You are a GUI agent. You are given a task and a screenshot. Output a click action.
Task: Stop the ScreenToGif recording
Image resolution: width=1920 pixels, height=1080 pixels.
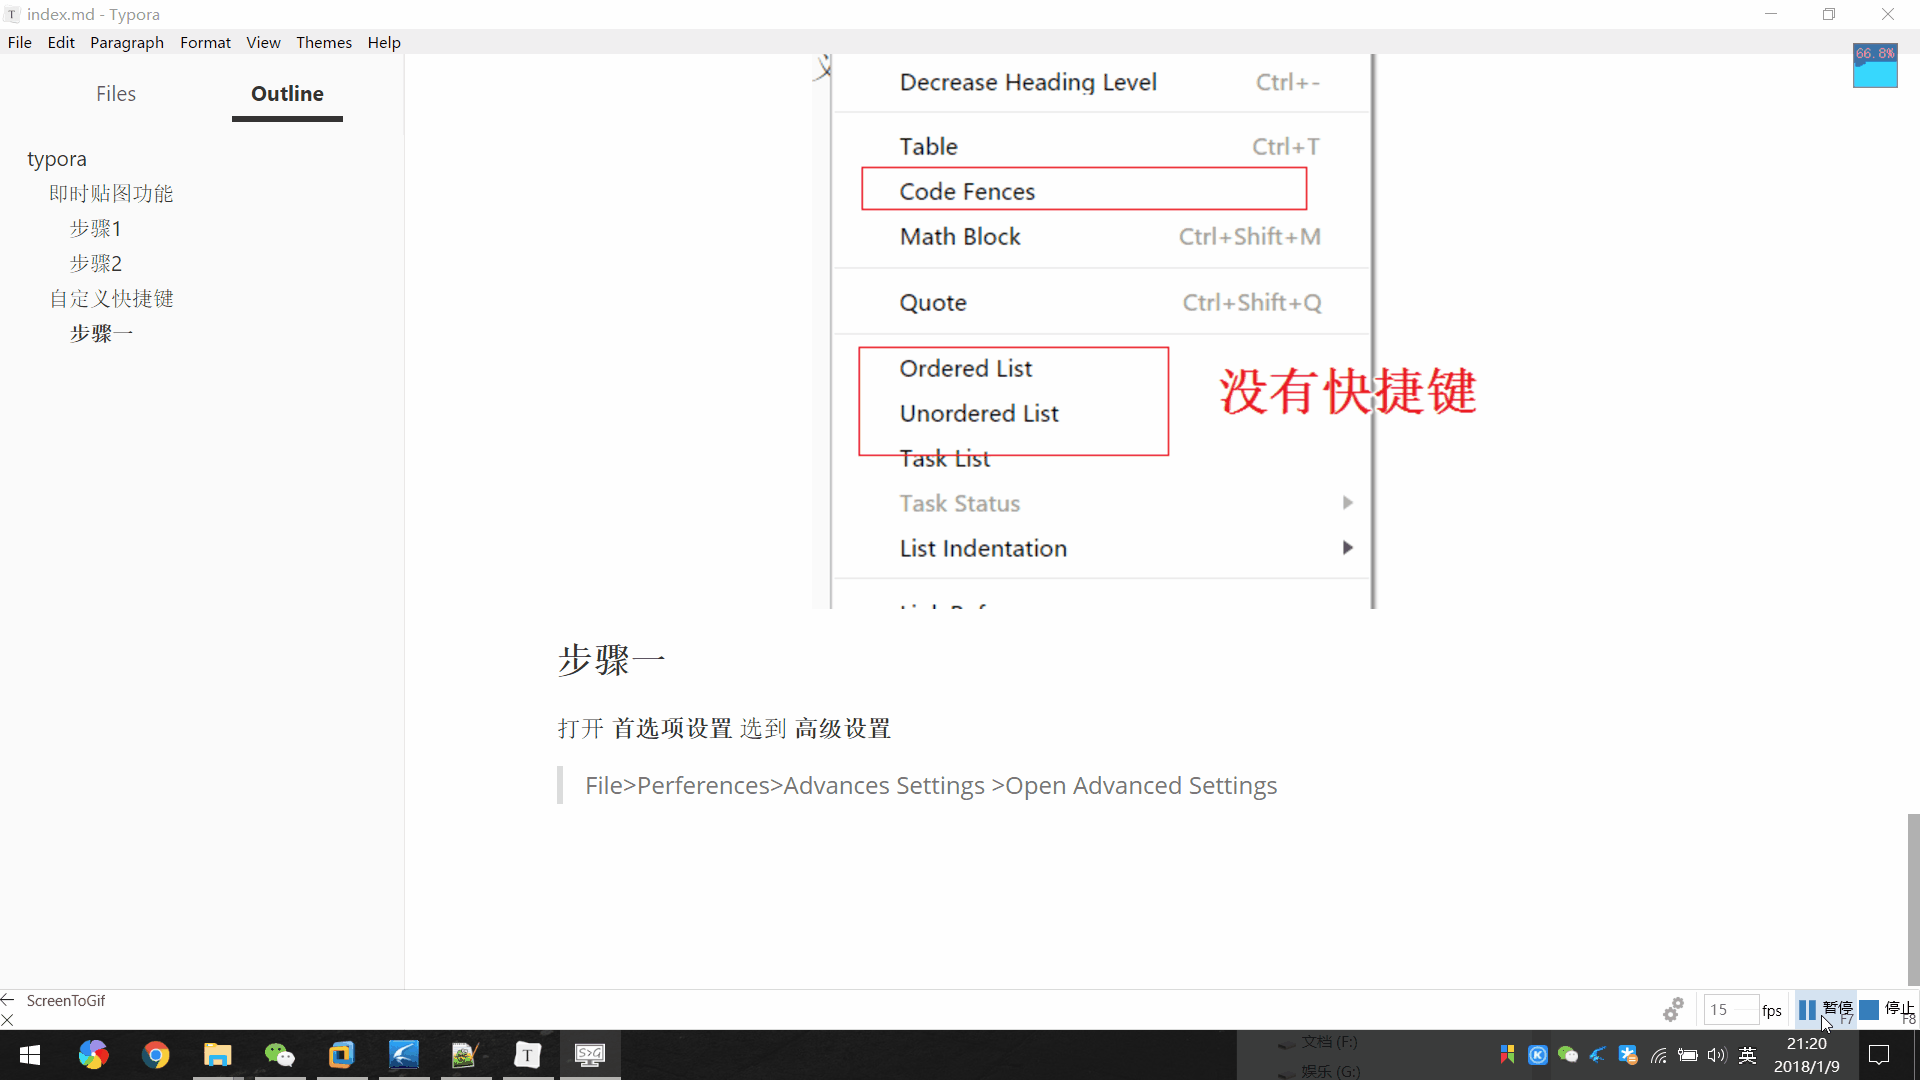click(x=1887, y=1010)
